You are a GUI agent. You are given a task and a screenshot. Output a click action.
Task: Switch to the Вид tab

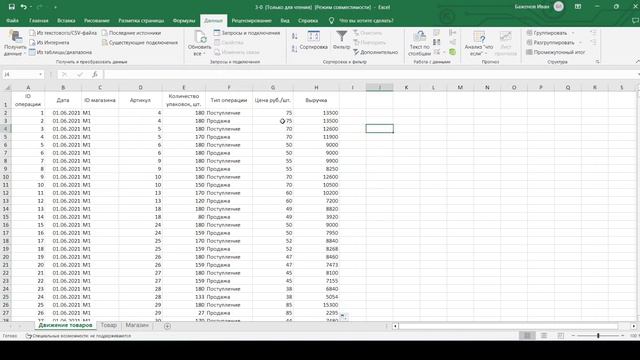(x=285, y=20)
